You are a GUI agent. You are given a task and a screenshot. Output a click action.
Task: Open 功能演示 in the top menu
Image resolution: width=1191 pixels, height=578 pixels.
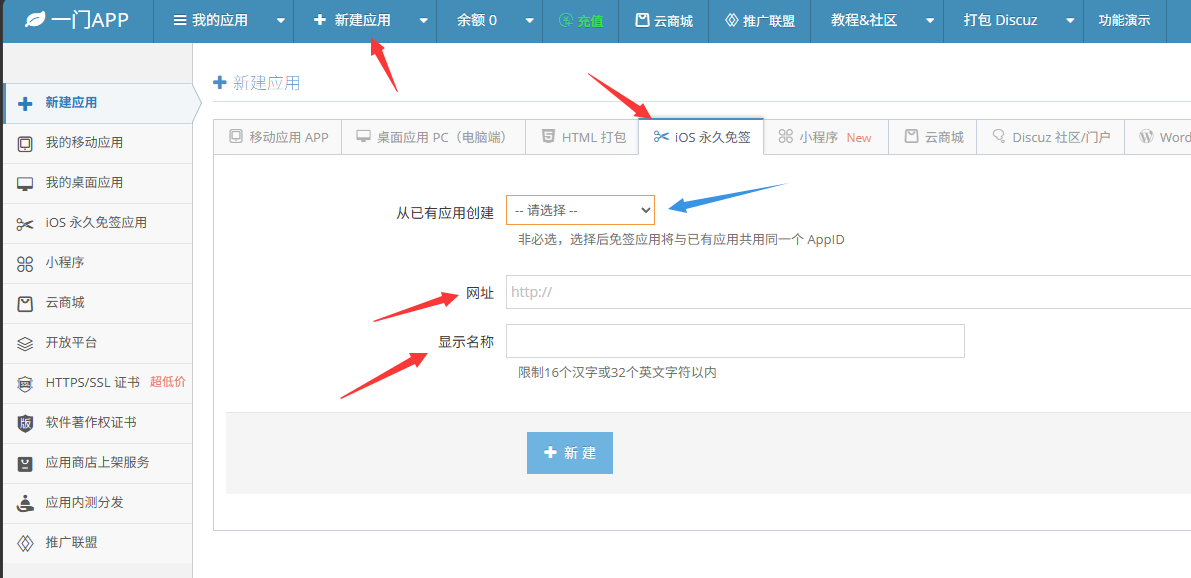click(1124, 21)
